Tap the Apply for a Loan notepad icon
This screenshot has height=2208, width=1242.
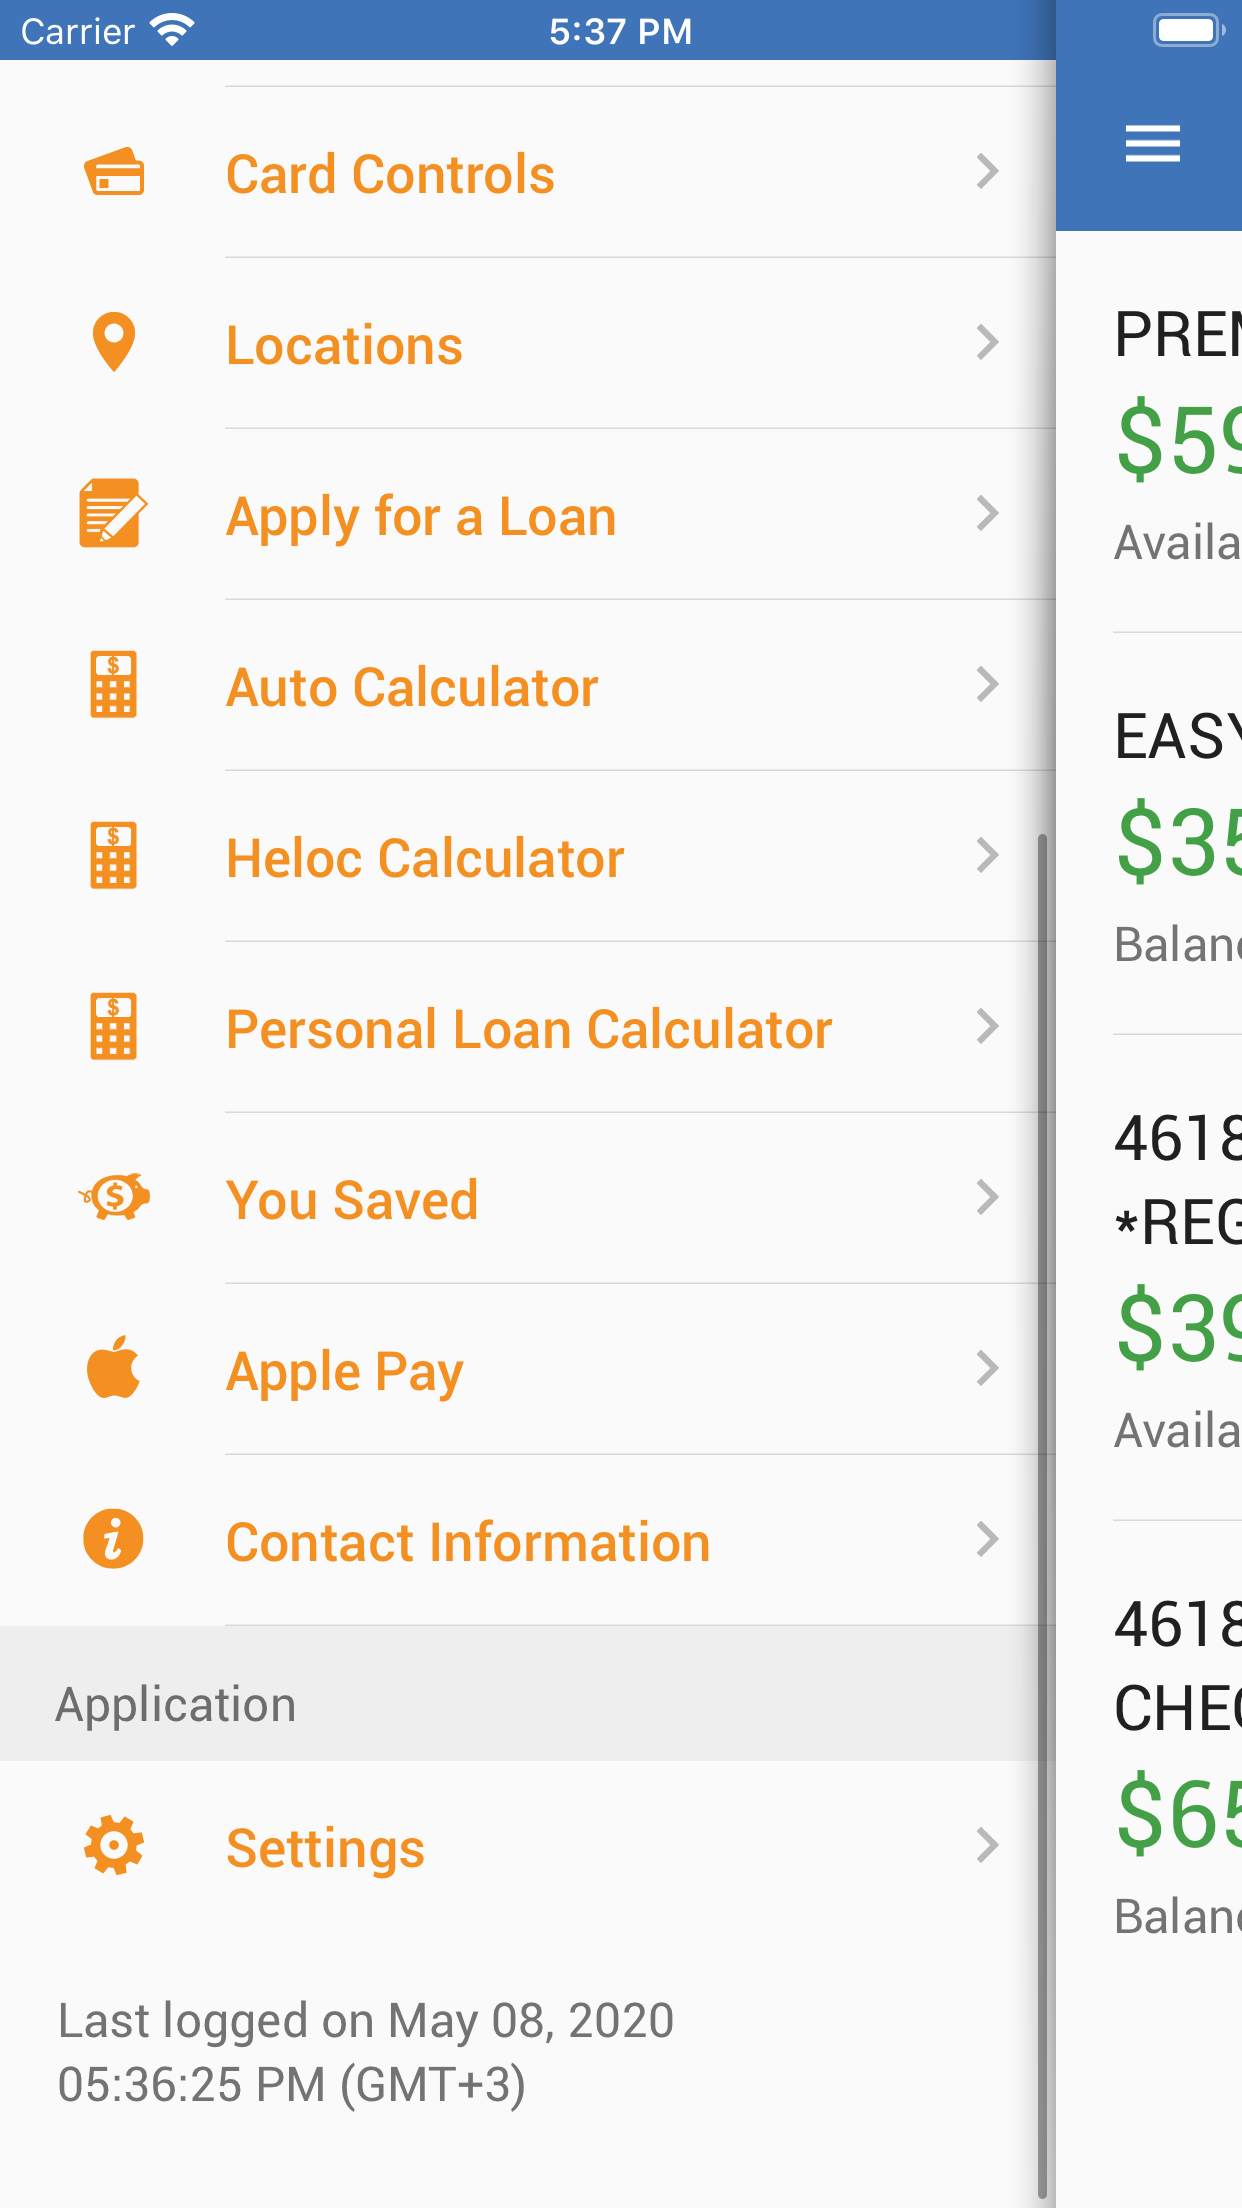tap(113, 514)
